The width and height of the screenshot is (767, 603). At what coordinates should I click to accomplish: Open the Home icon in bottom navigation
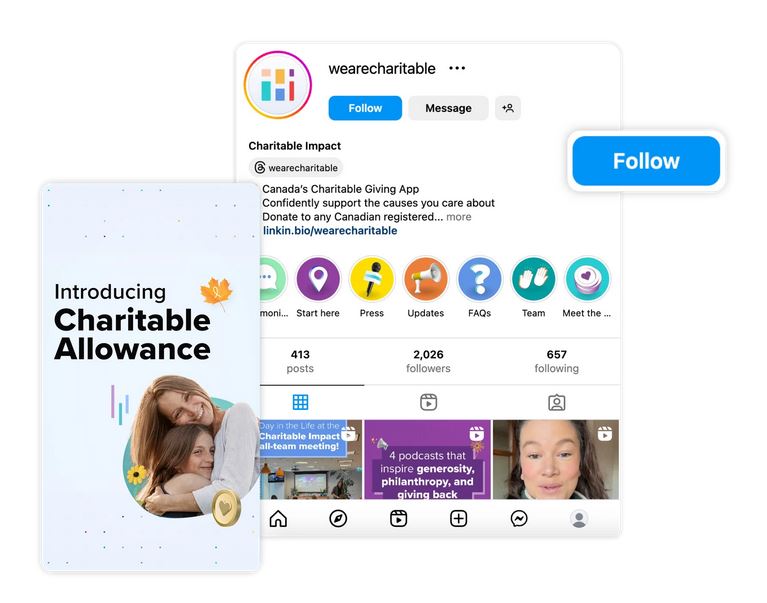pyautogui.click(x=278, y=518)
